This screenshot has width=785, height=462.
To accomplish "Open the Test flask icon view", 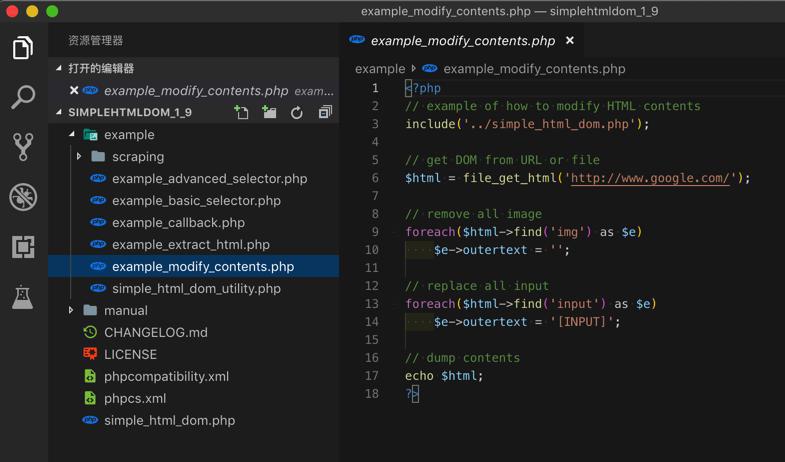I will coord(23,297).
